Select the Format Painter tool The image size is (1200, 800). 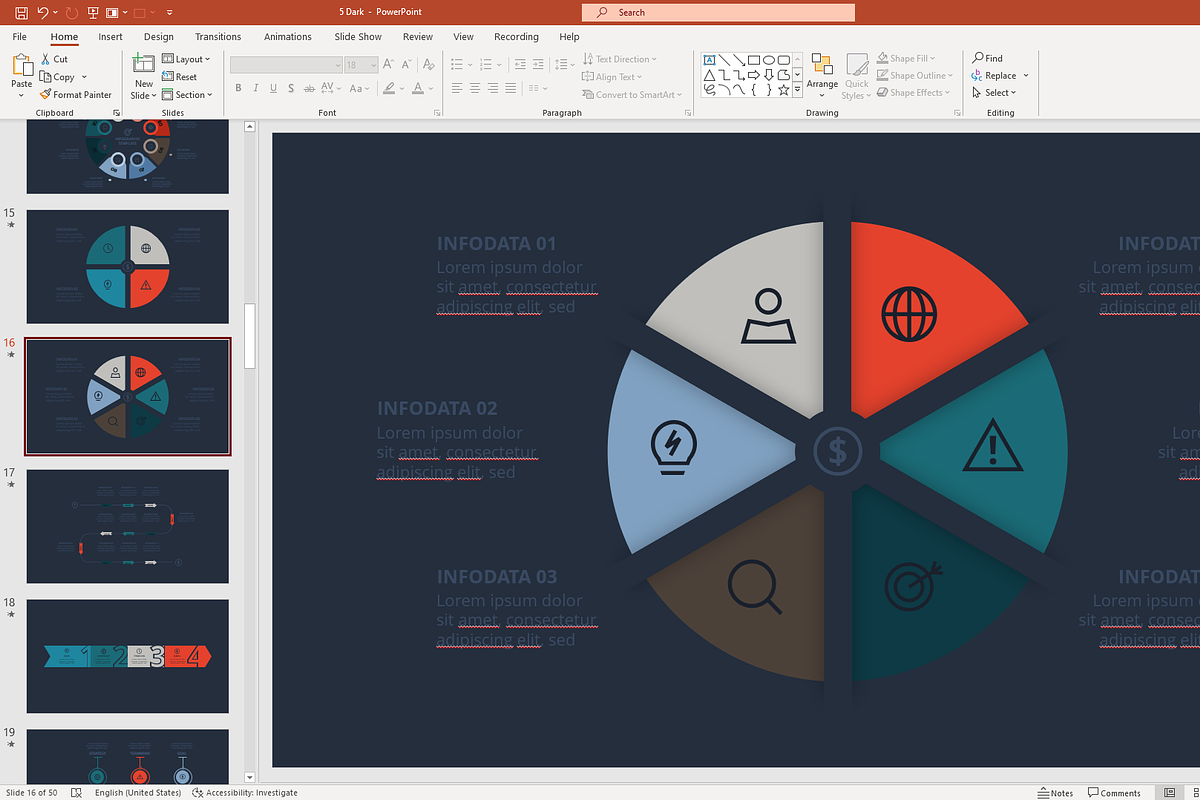[x=75, y=95]
